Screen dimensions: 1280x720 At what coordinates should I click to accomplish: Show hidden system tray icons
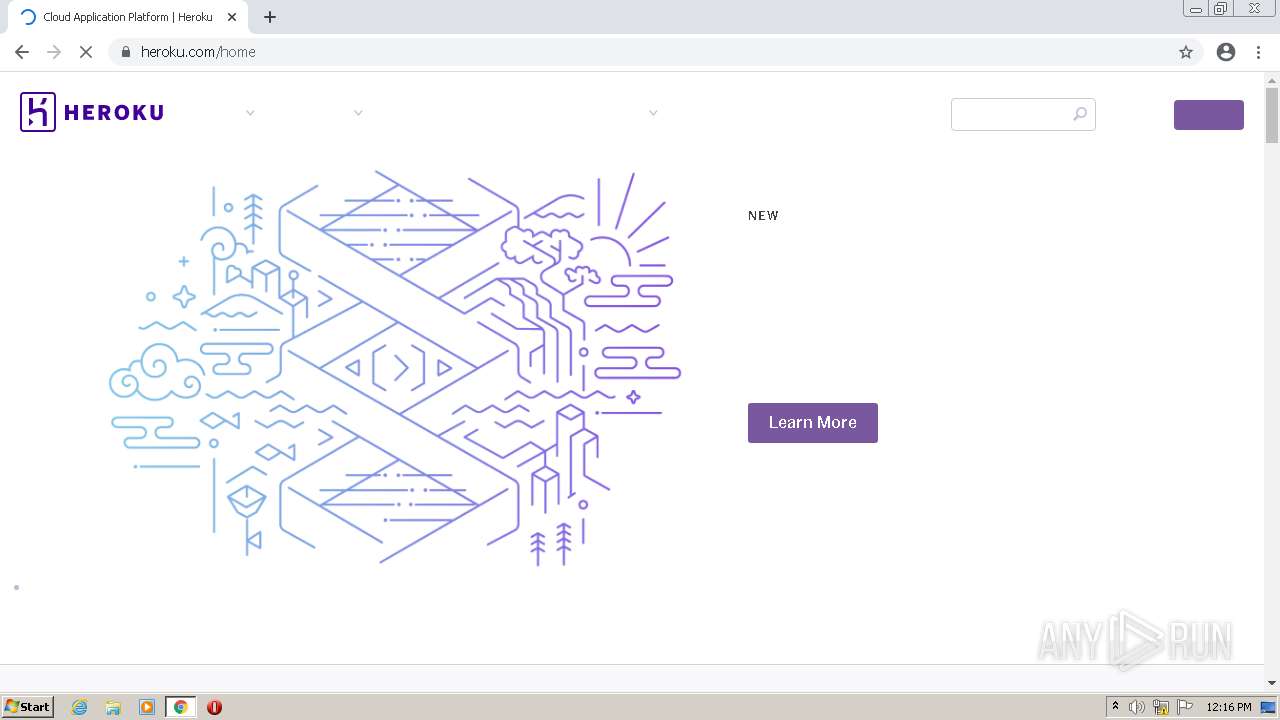(x=1116, y=707)
